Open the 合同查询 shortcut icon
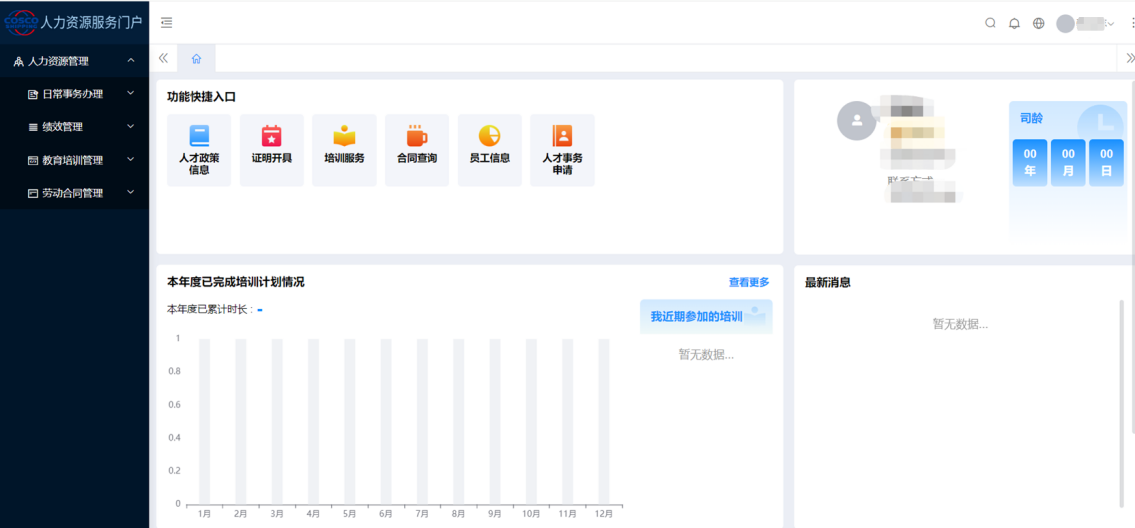Image resolution: width=1135 pixels, height=528 pixels. [417, 137]
